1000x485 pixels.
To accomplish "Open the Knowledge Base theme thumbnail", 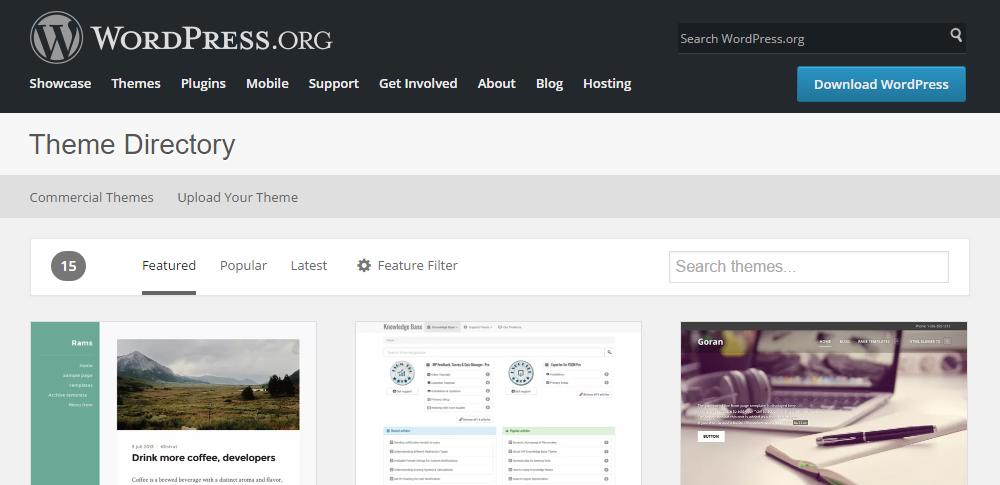I will [x=498, y=403].
